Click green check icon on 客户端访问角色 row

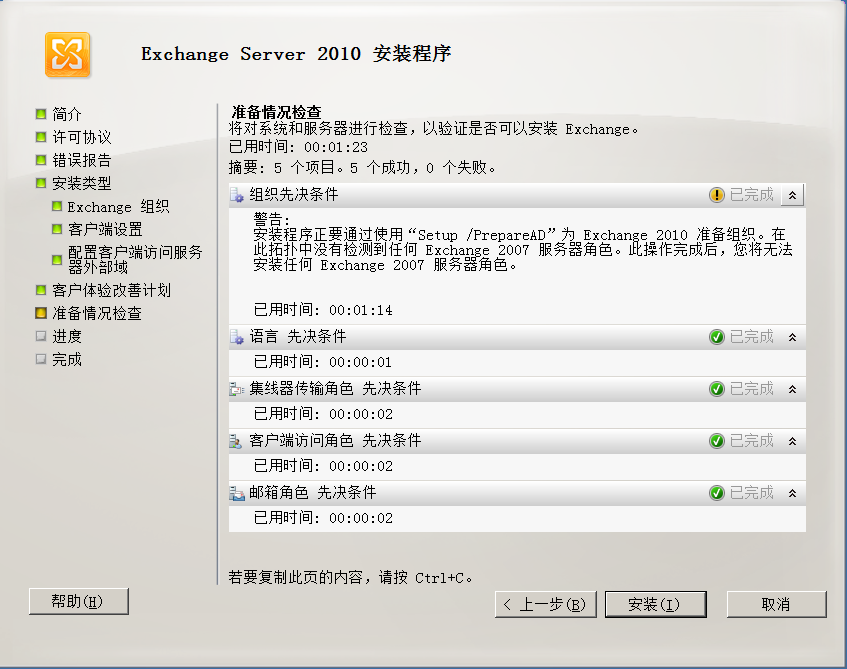716,441
